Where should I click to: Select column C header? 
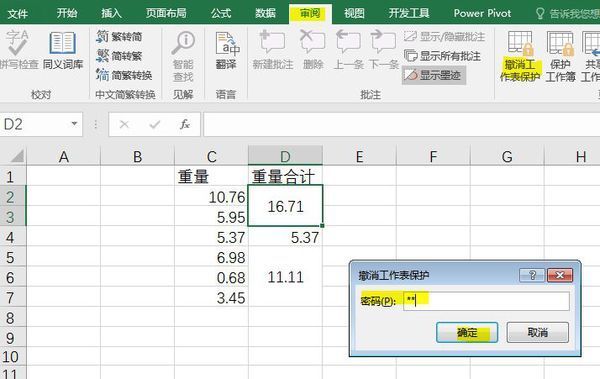(x=211, y=156)
